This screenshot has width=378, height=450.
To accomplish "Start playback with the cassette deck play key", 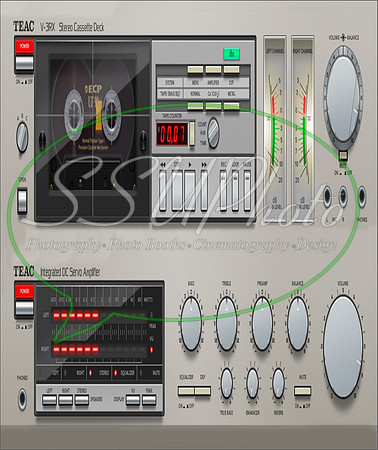I will [x=189, y=190].
